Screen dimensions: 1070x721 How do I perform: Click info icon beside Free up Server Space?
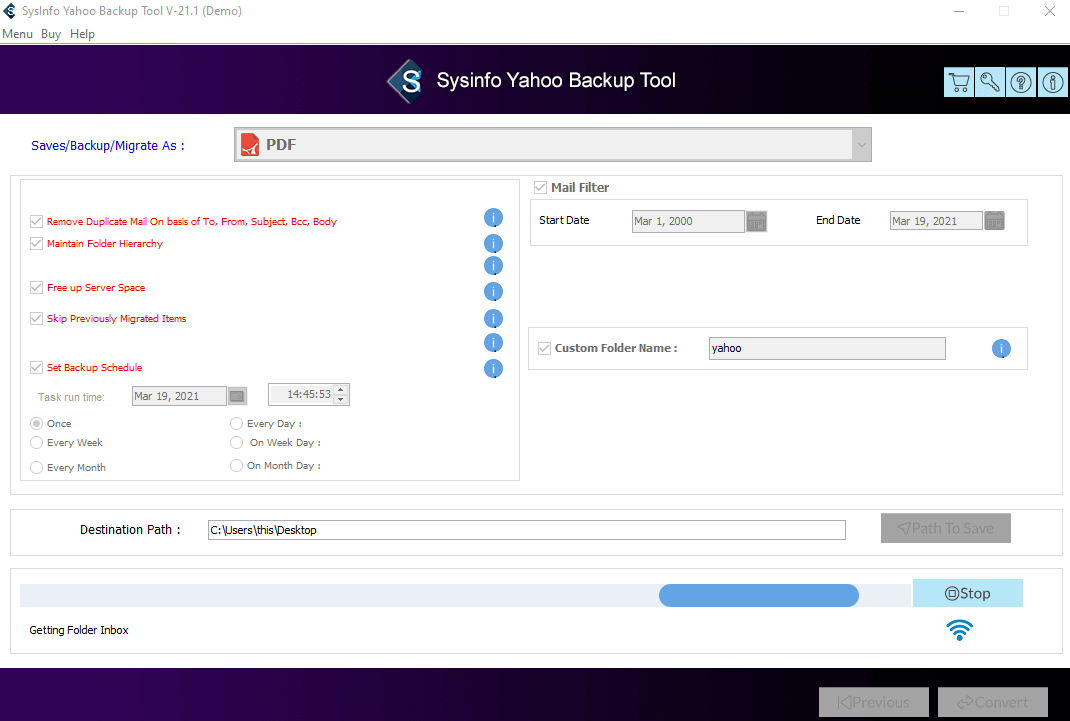tap(493, 292)
